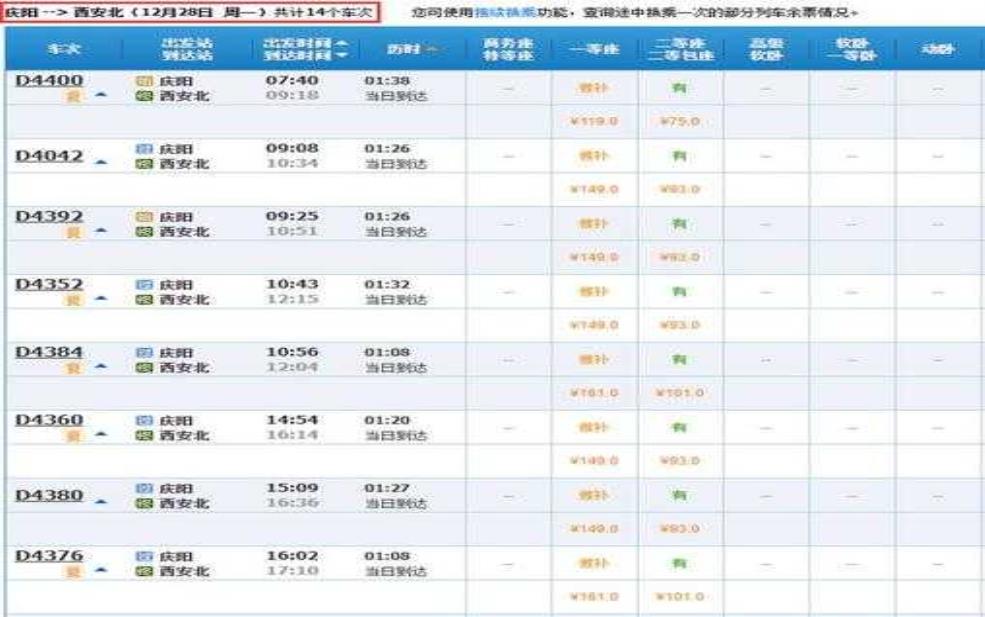Open train D4392 details link

pyautogui.click(x=49, y=216)
